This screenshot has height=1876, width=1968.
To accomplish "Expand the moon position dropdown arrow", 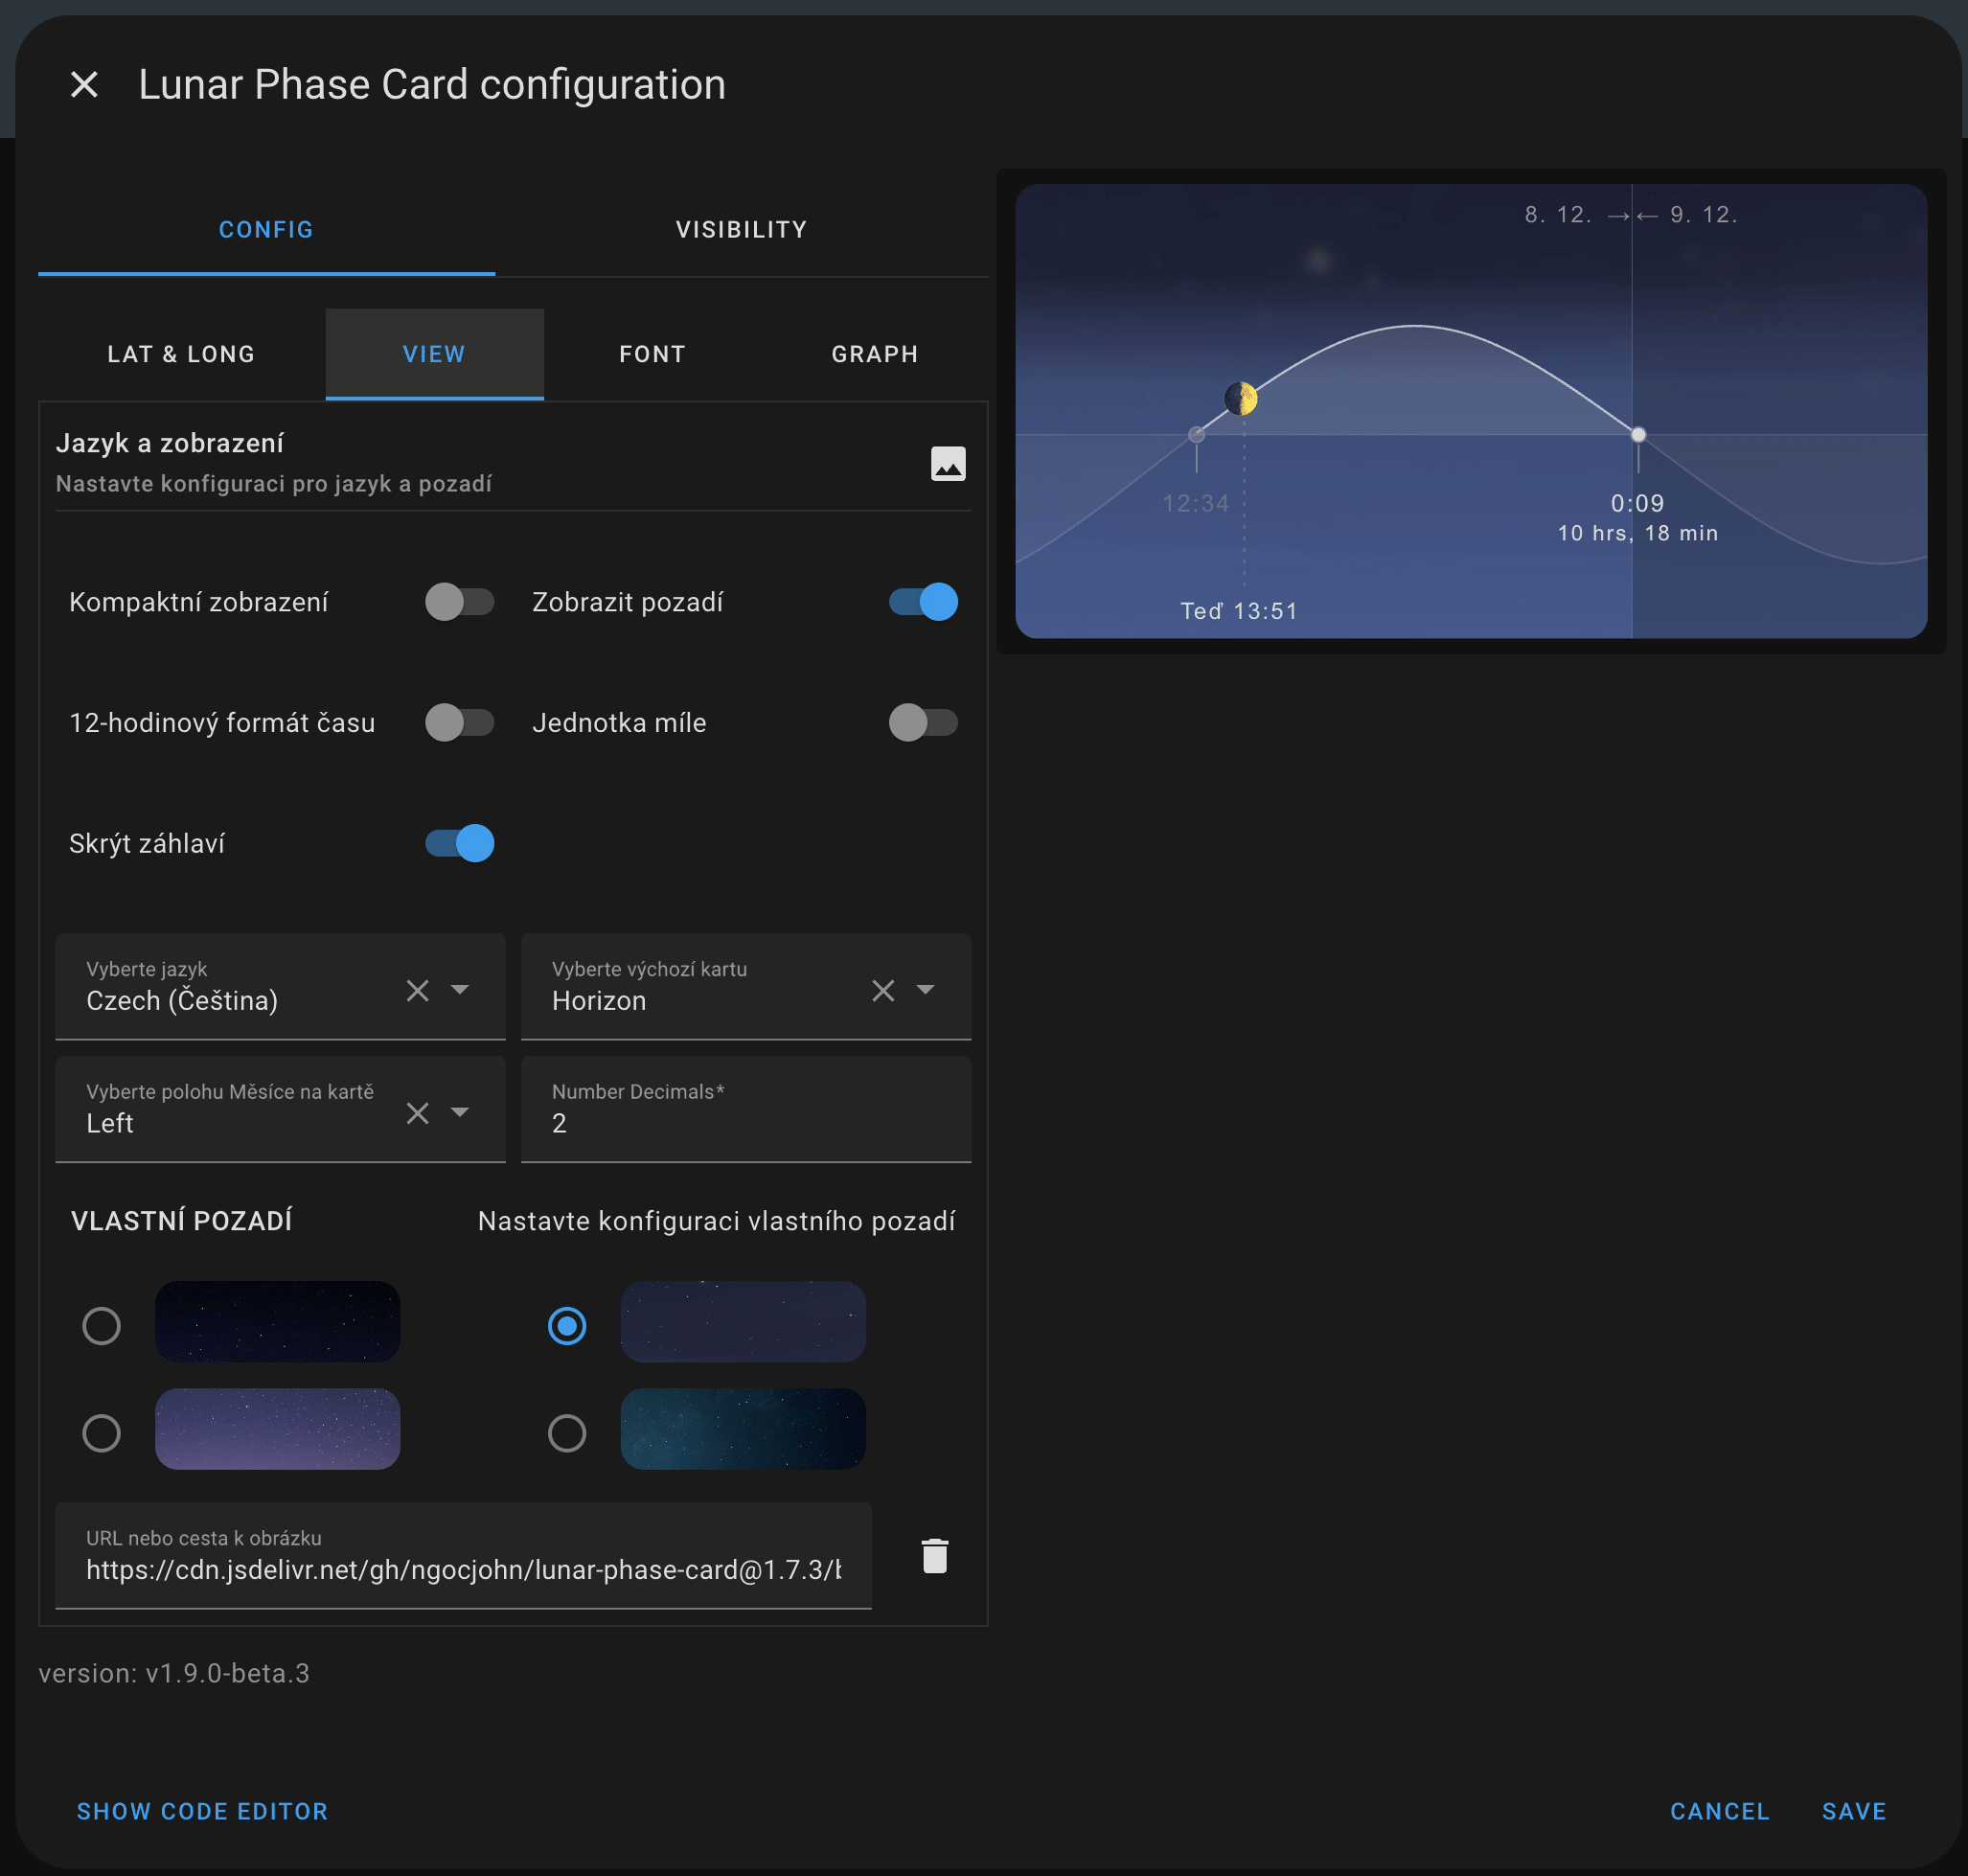I will [460, 1113].
